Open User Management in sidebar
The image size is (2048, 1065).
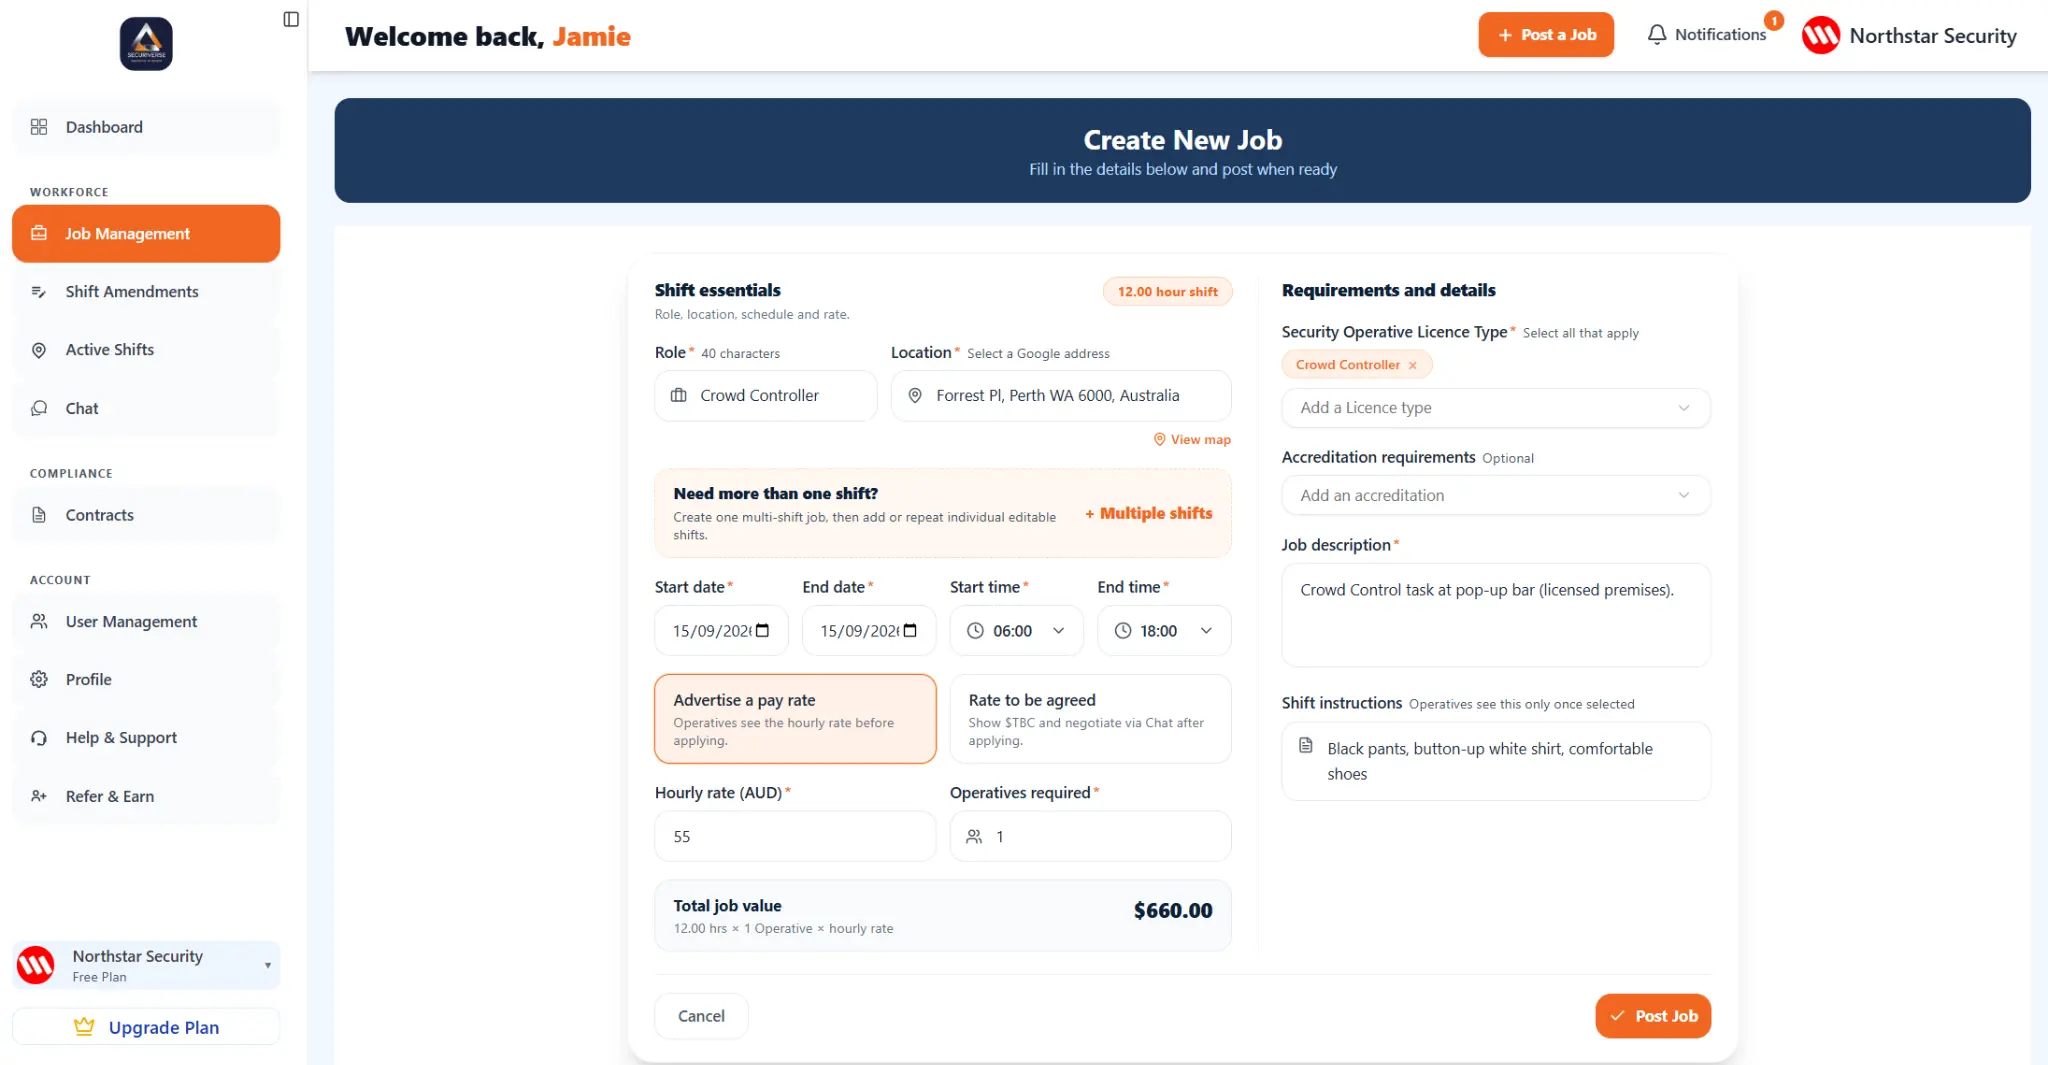[146, 622]
